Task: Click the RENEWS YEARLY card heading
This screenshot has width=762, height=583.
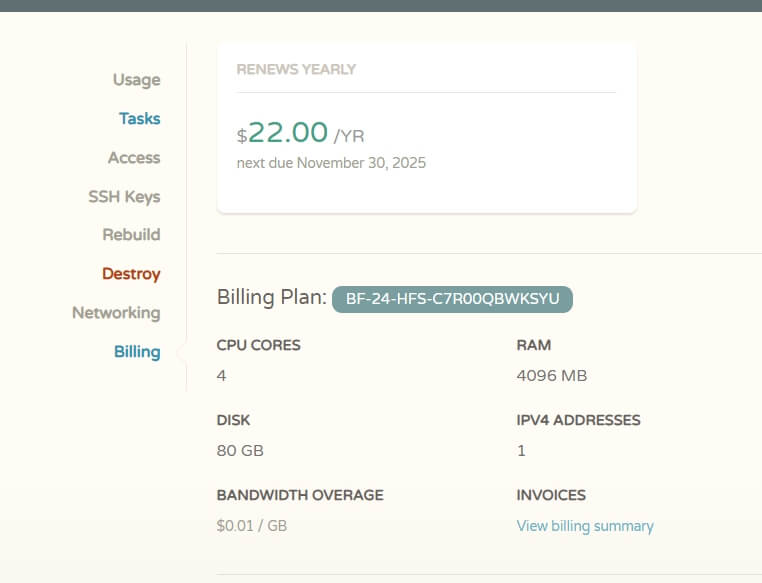Action: (296, 70)
